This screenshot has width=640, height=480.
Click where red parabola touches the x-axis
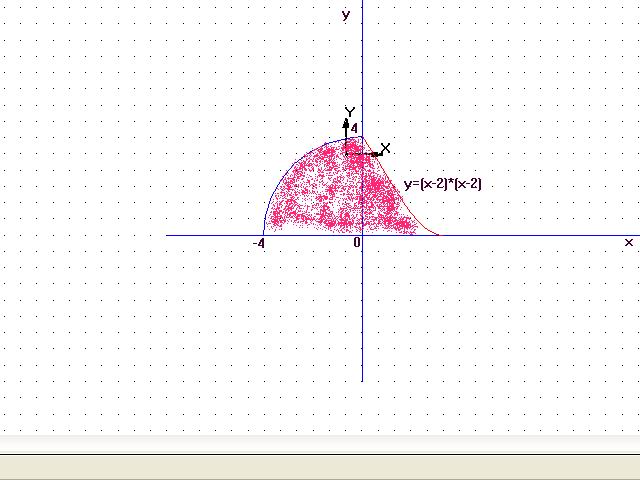[437, 235]
